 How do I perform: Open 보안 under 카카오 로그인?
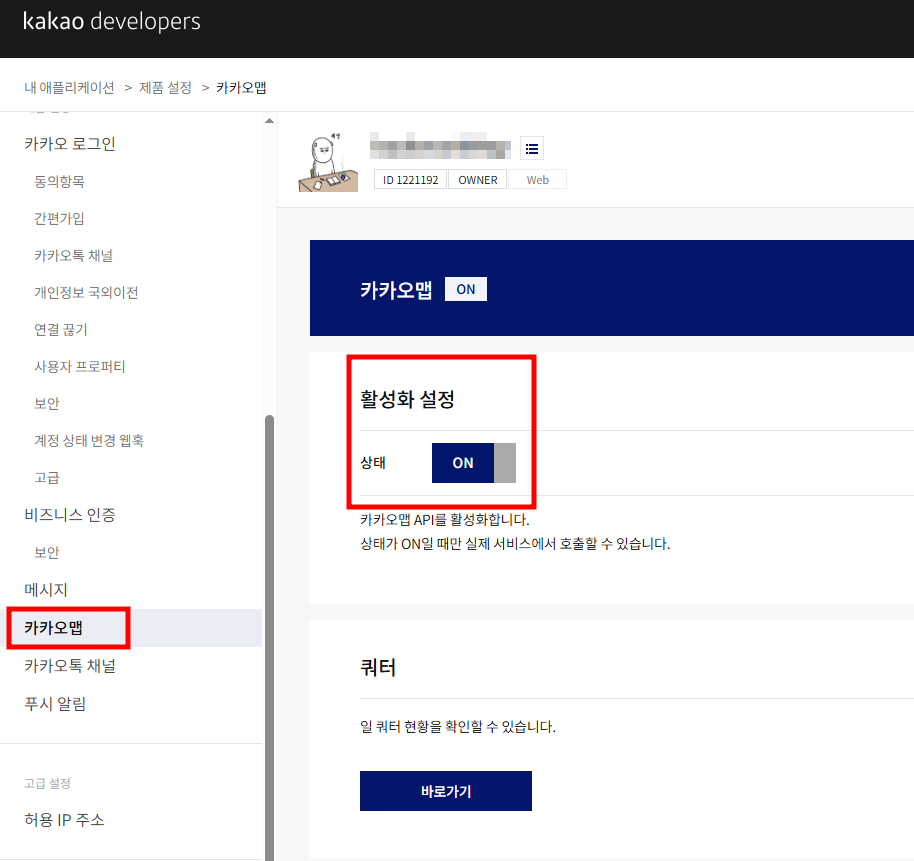[47, 403]
